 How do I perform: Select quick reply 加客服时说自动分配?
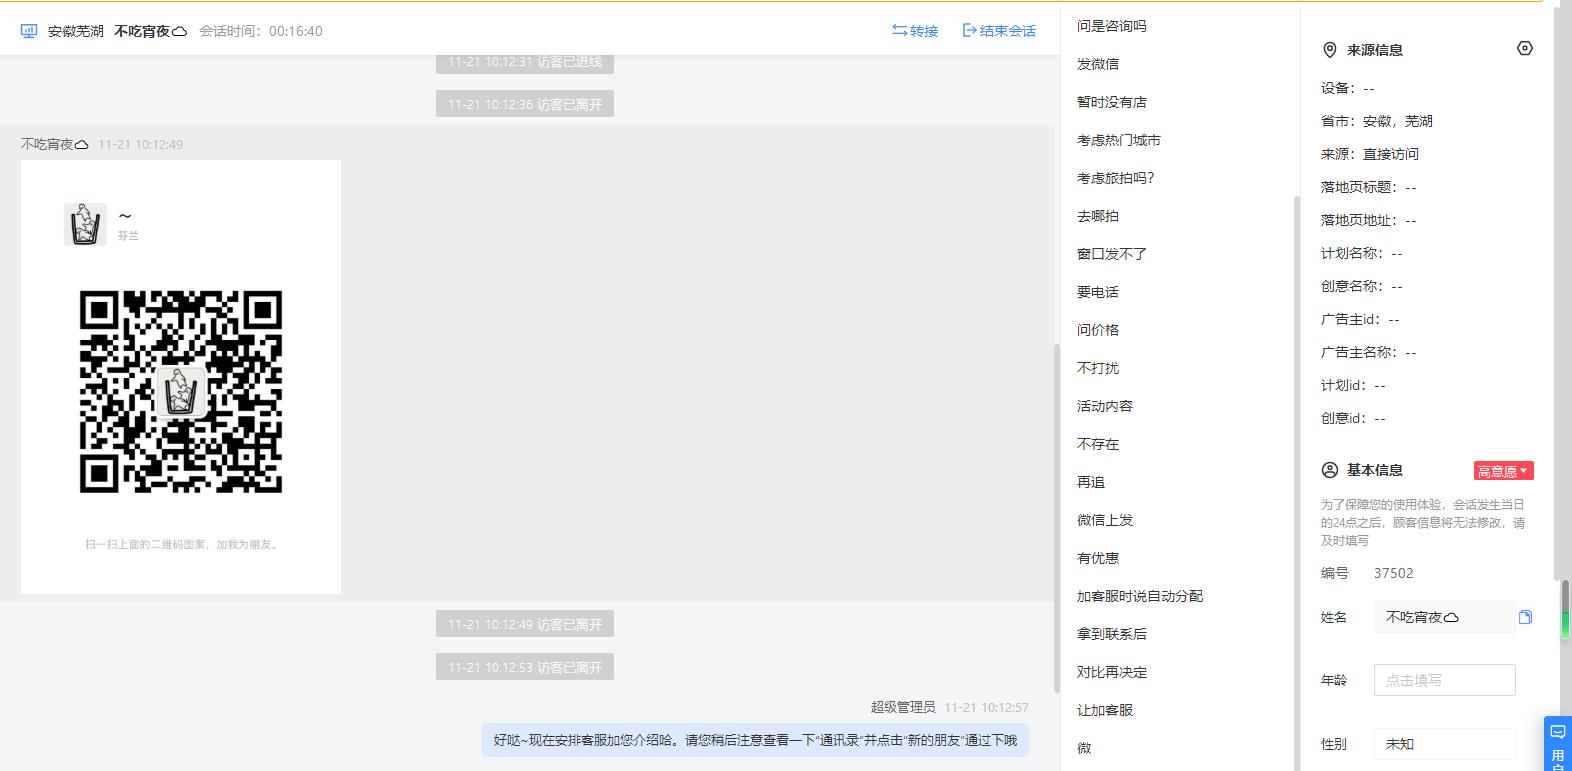point(1140,596)
